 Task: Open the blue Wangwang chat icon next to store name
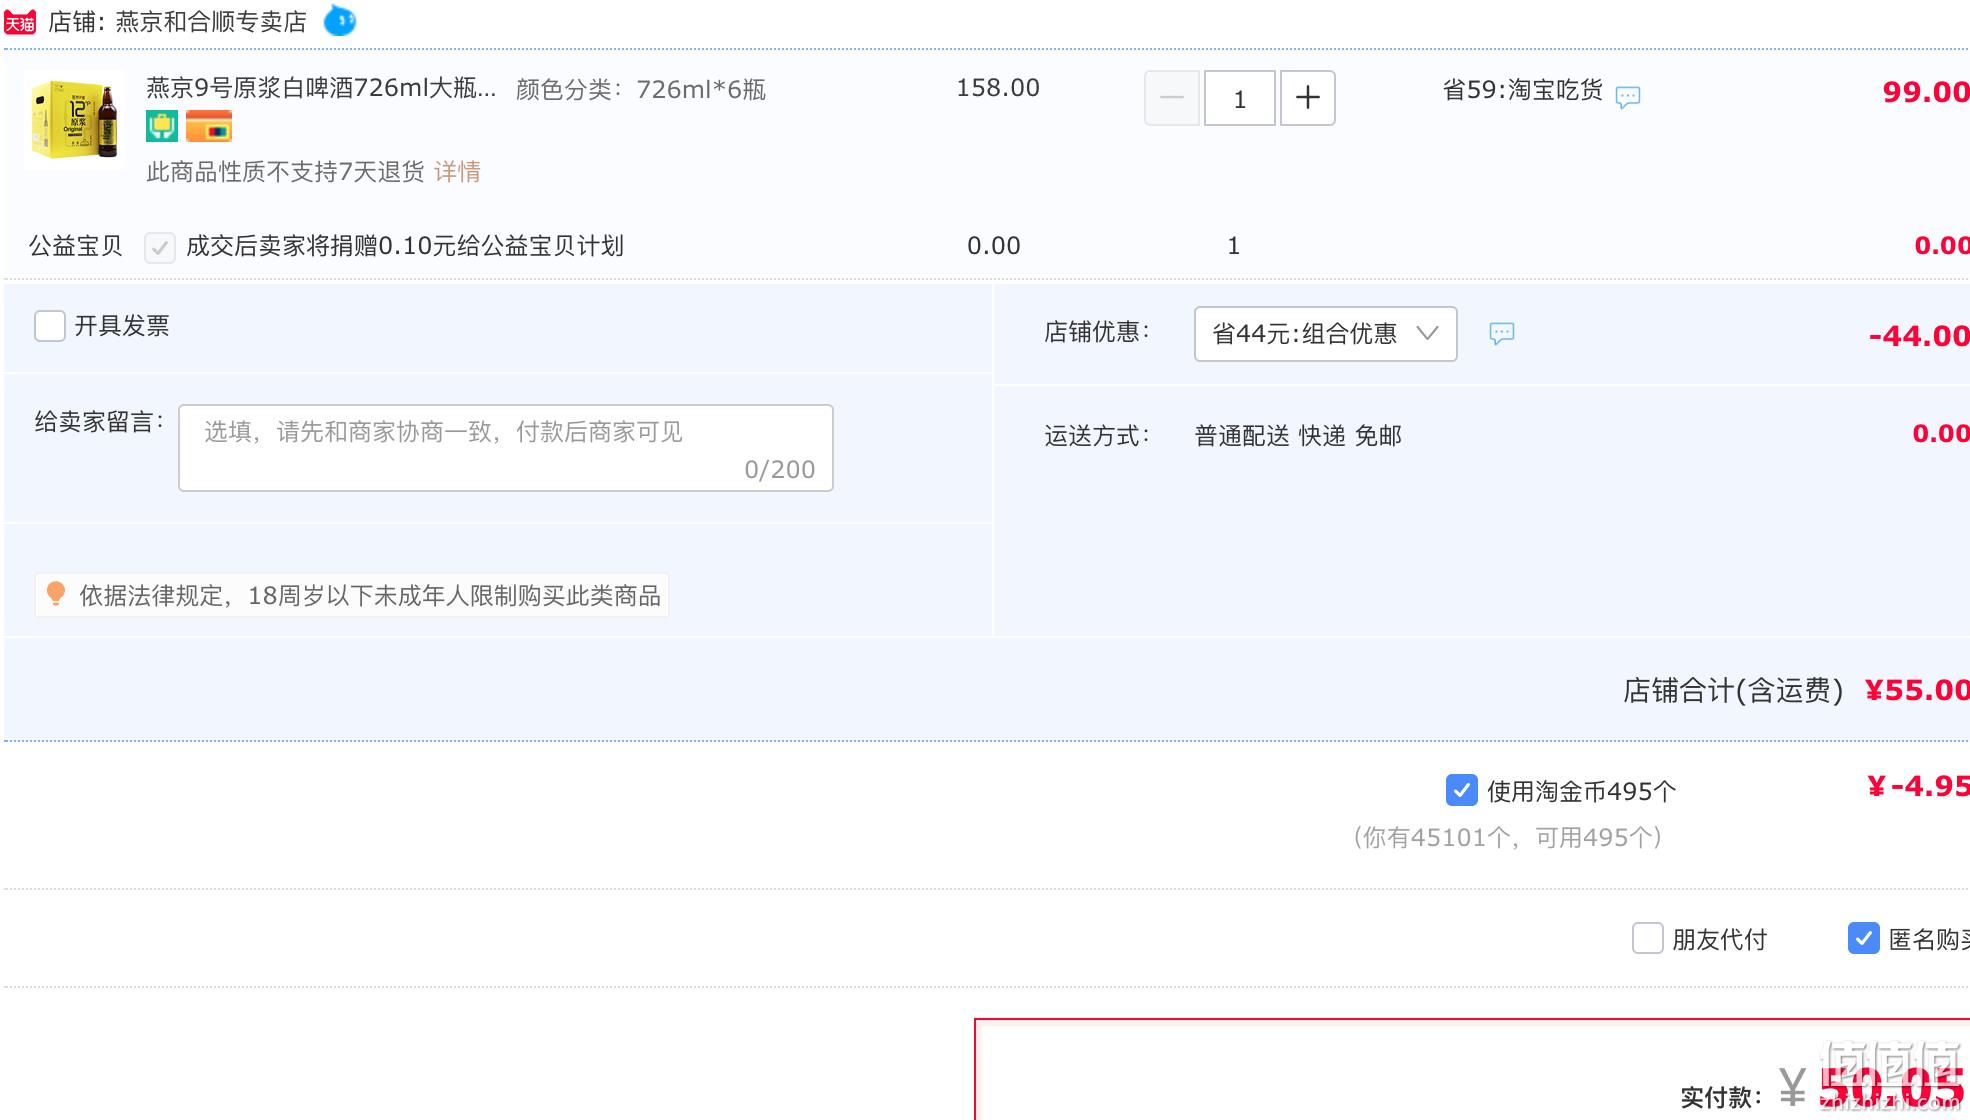click(340, 20)
